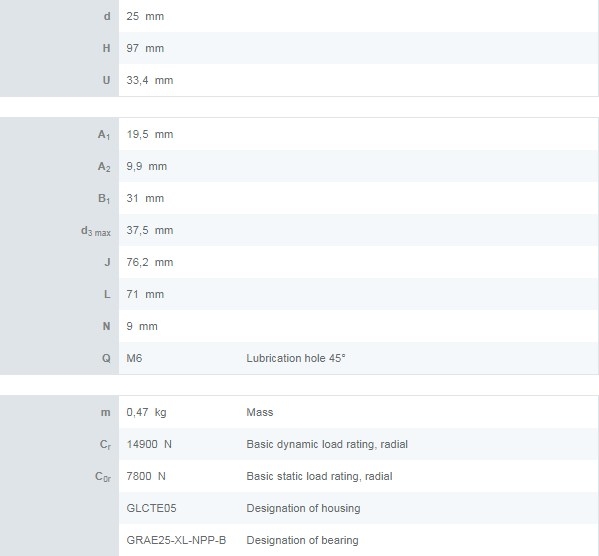The image size is (599, 556).
Task: Click the d row value 25 mm
Action: coord(145,16)
